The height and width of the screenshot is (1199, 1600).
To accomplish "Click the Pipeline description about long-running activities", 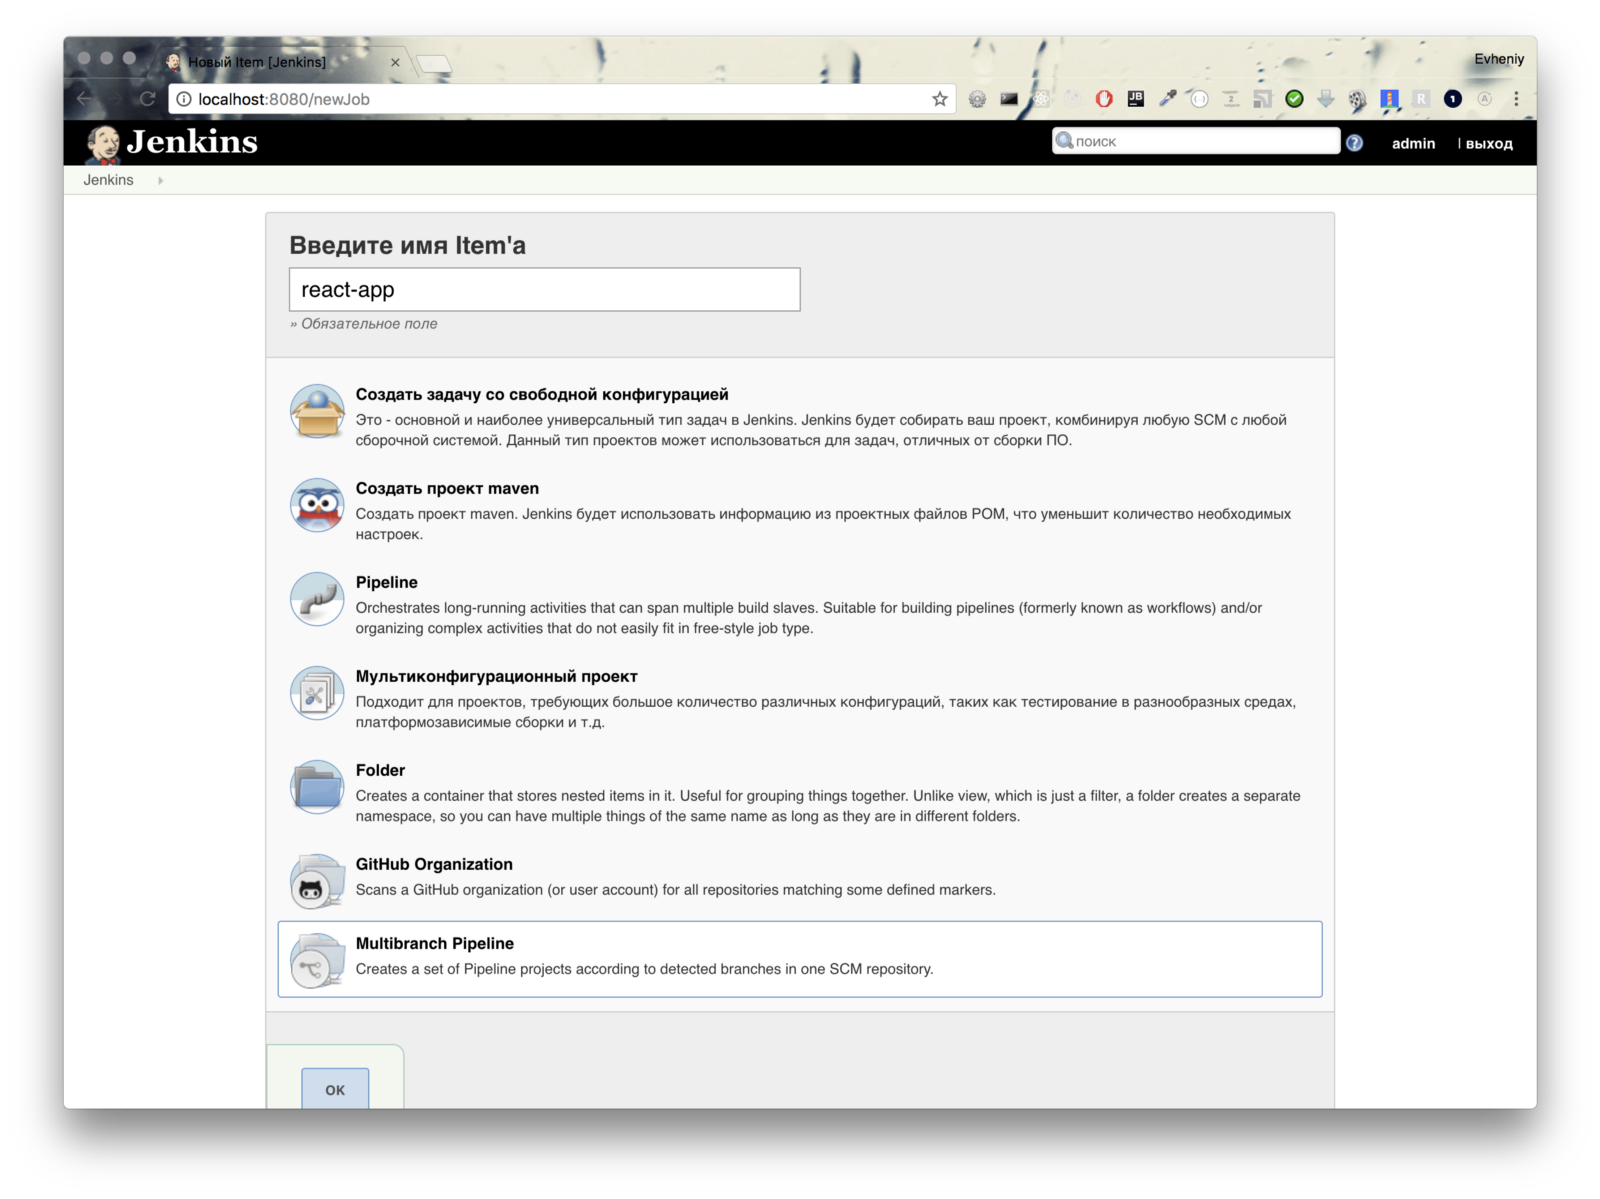I will coord(809,618).
